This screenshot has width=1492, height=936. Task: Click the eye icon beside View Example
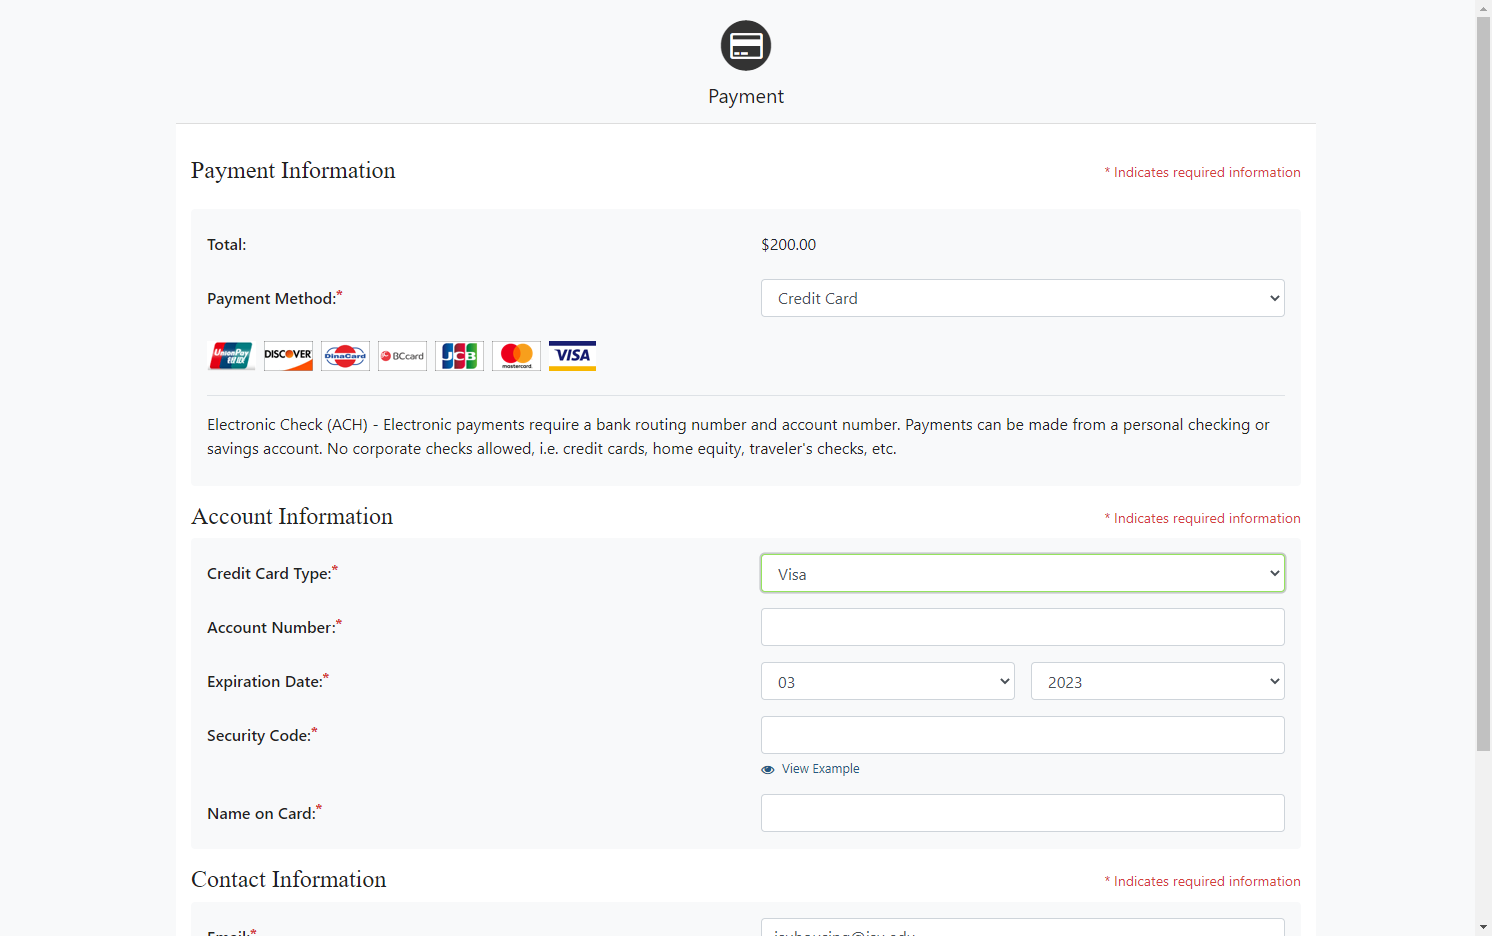tap(768, 770)
